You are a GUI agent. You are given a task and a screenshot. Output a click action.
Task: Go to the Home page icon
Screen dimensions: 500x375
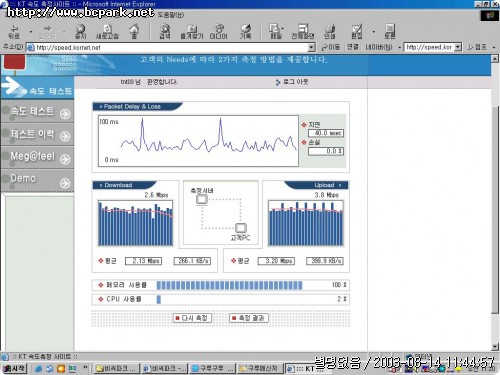134,29
